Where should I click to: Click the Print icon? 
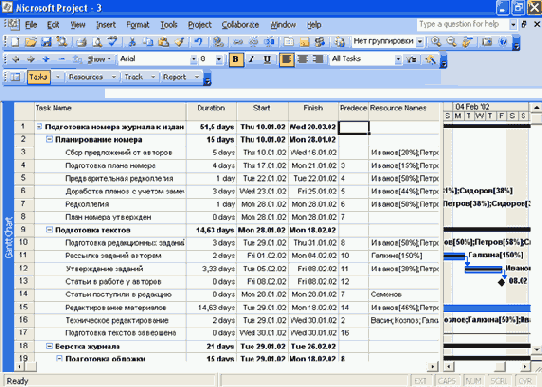point(81,42)
